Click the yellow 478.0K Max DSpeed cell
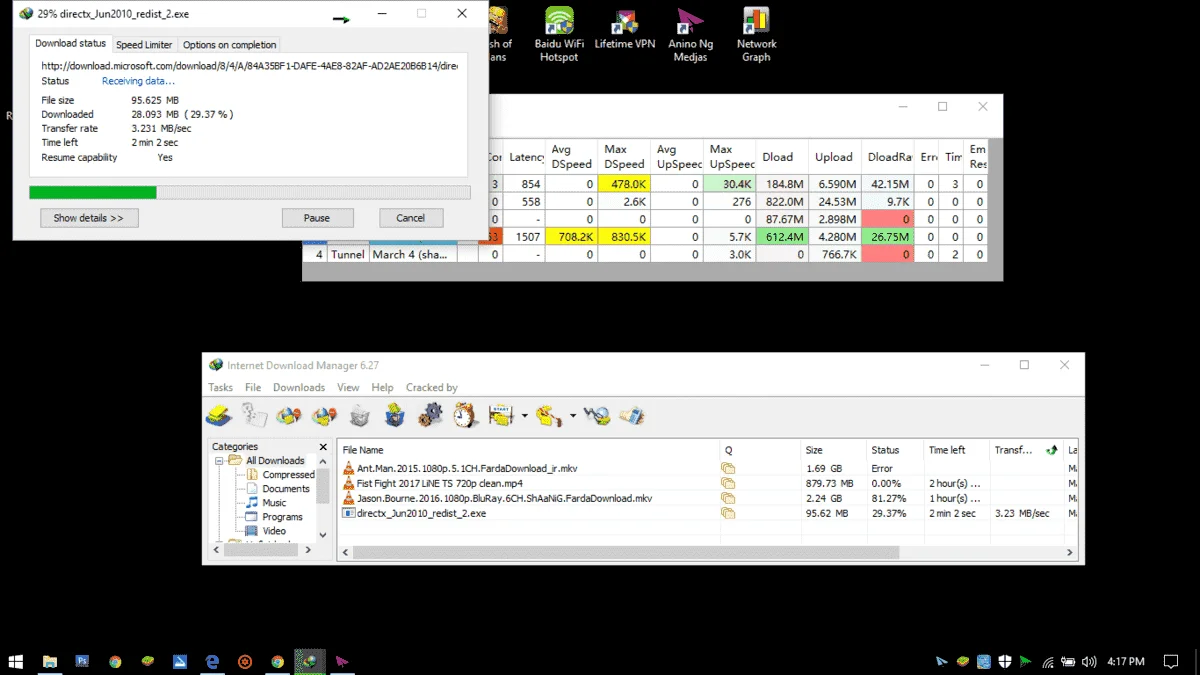 624,184
